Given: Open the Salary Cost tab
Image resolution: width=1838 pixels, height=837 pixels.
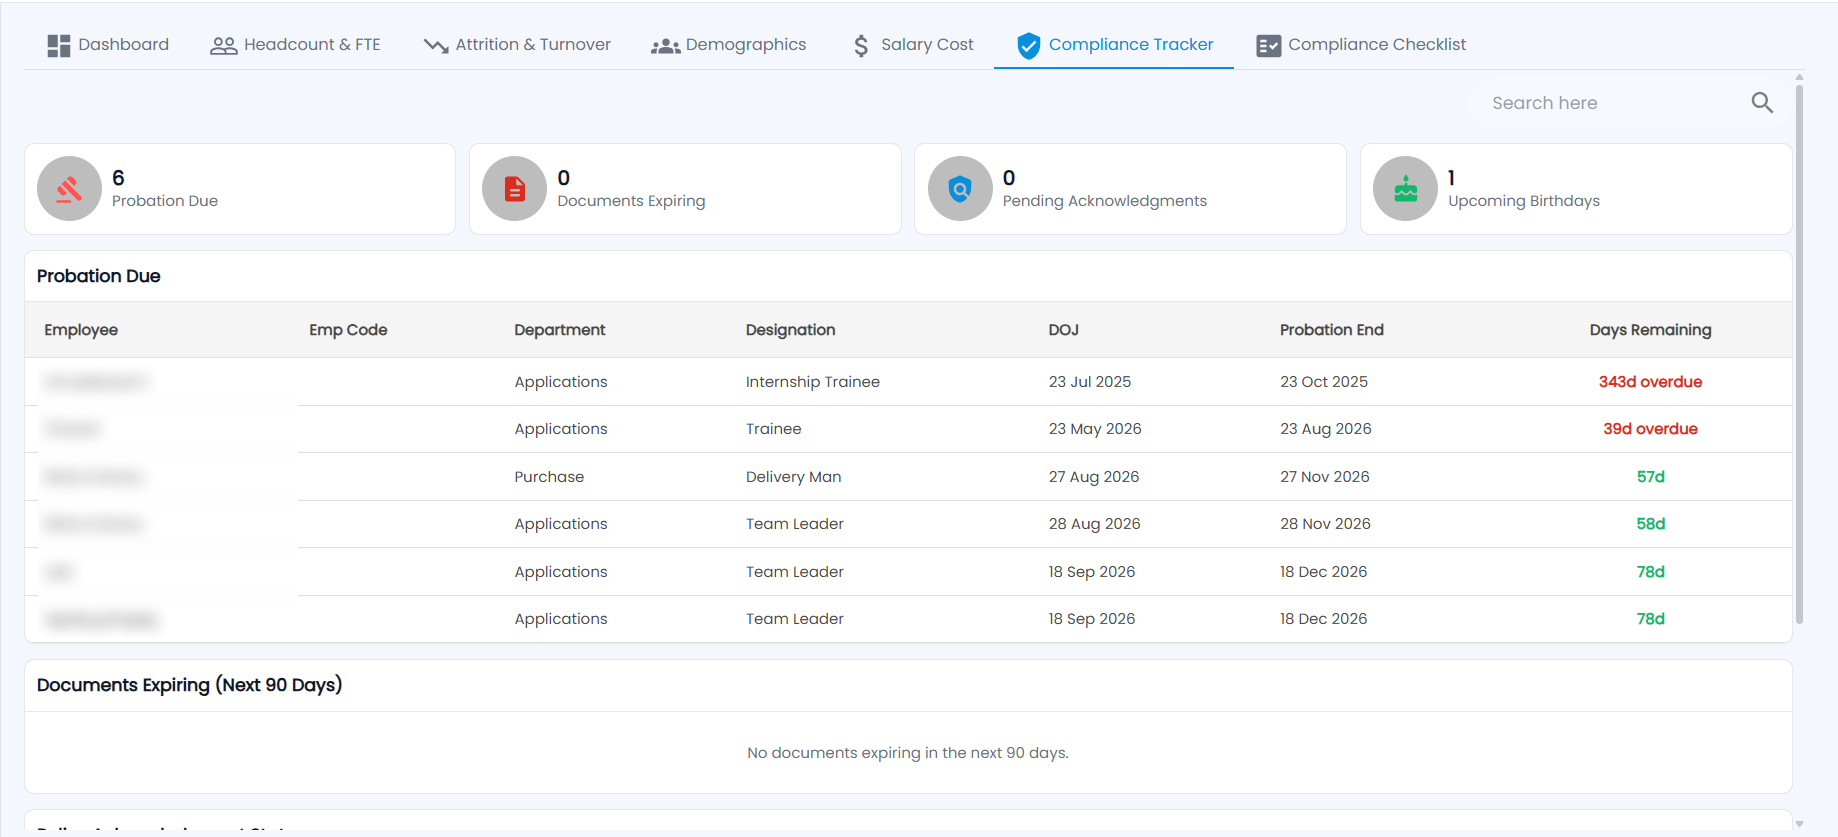Looking at the screenshot, I should tap(913, 45).
